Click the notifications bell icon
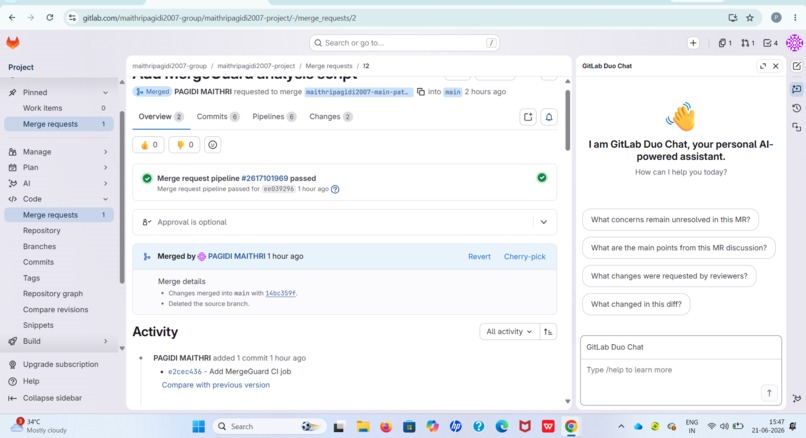 pos(548,117)
